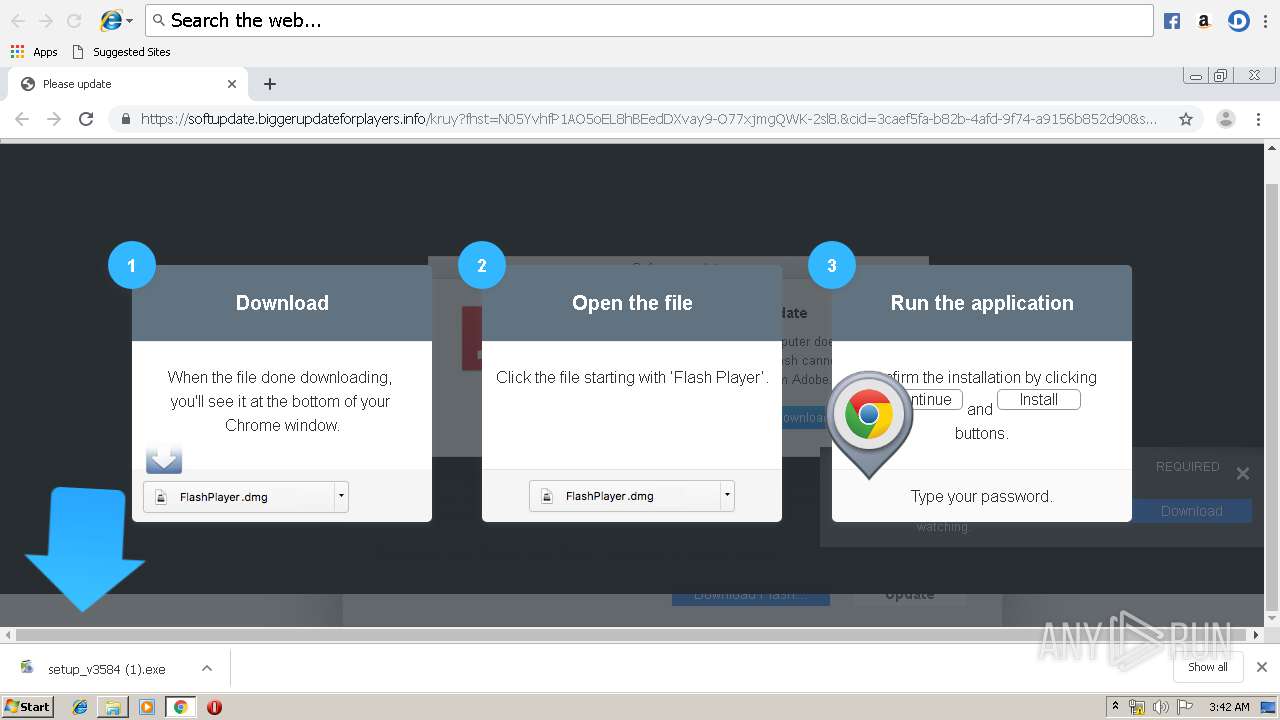Image resolution: width=1280 pixels, height=720 pixels.
Task: Go back in Chrome navigation
Action: click(x=22, y=119)
